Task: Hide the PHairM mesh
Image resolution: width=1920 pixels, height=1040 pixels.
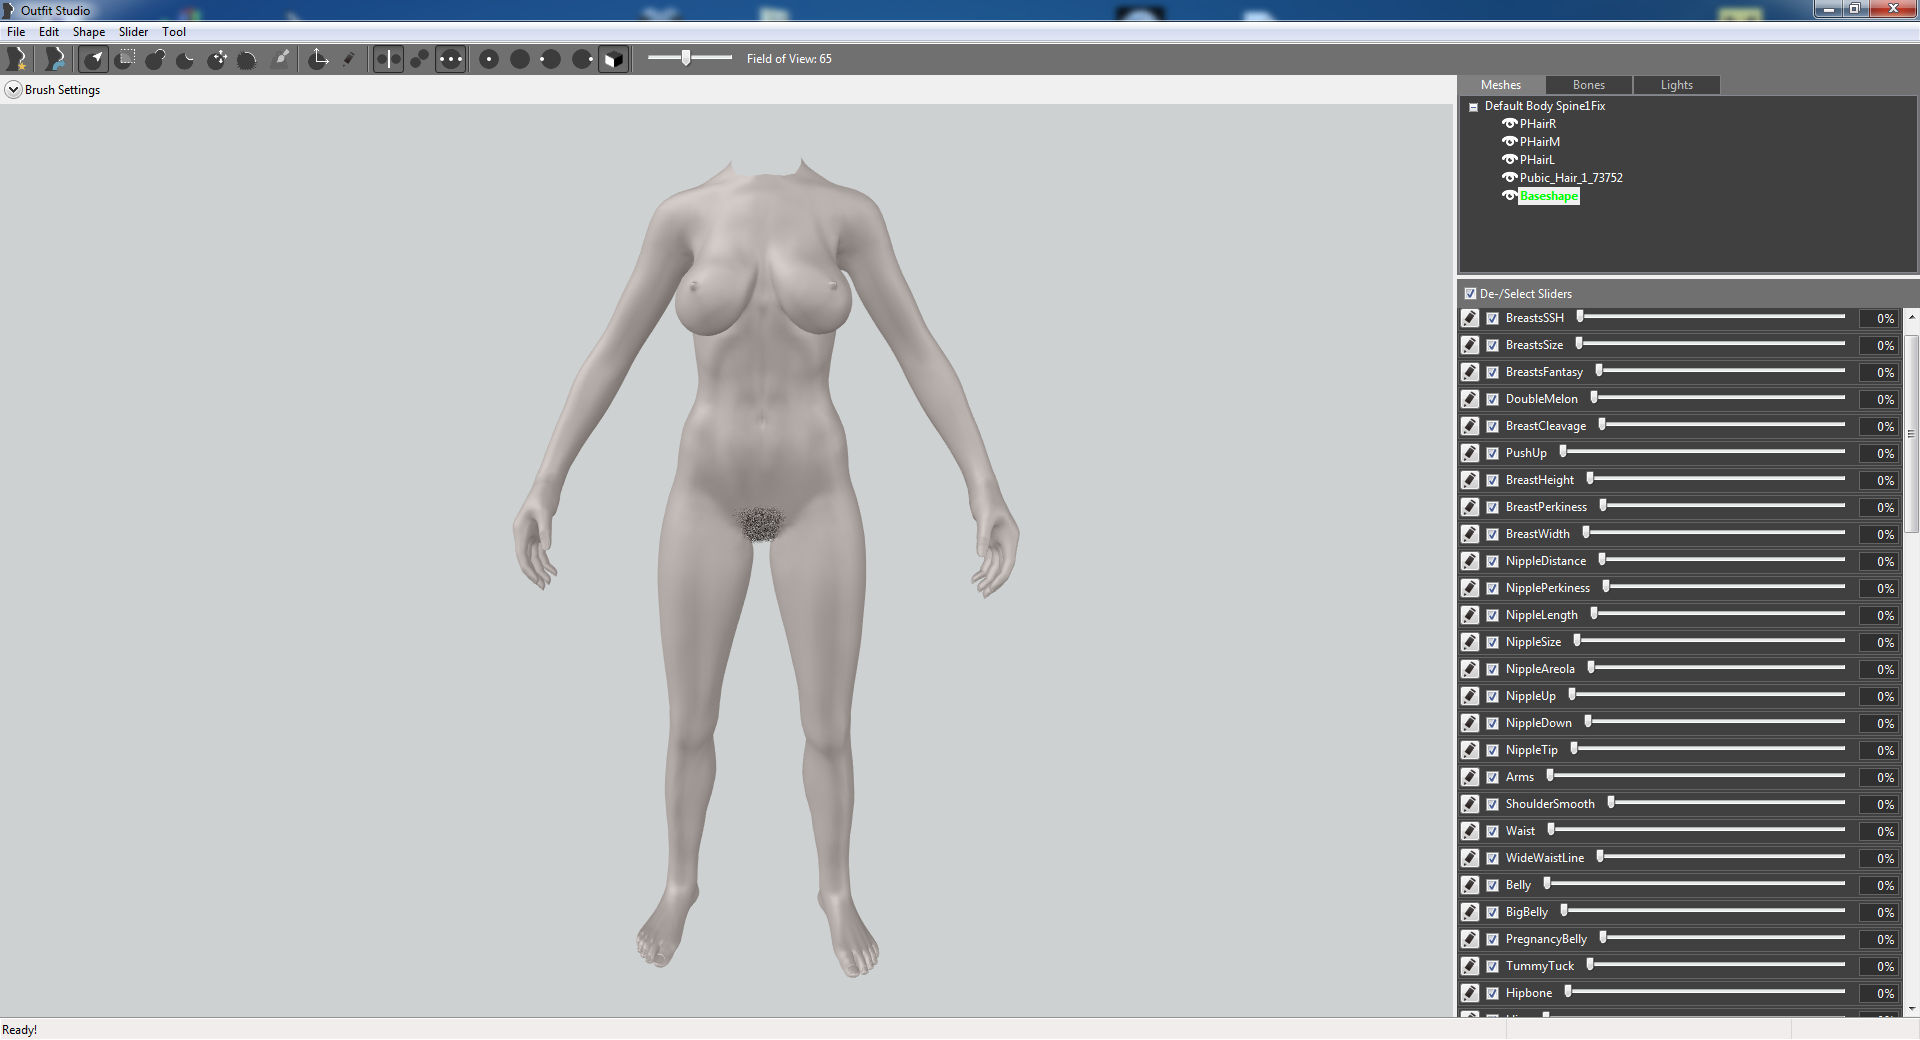Action: pyautogui.click(x=1510, y=142)
